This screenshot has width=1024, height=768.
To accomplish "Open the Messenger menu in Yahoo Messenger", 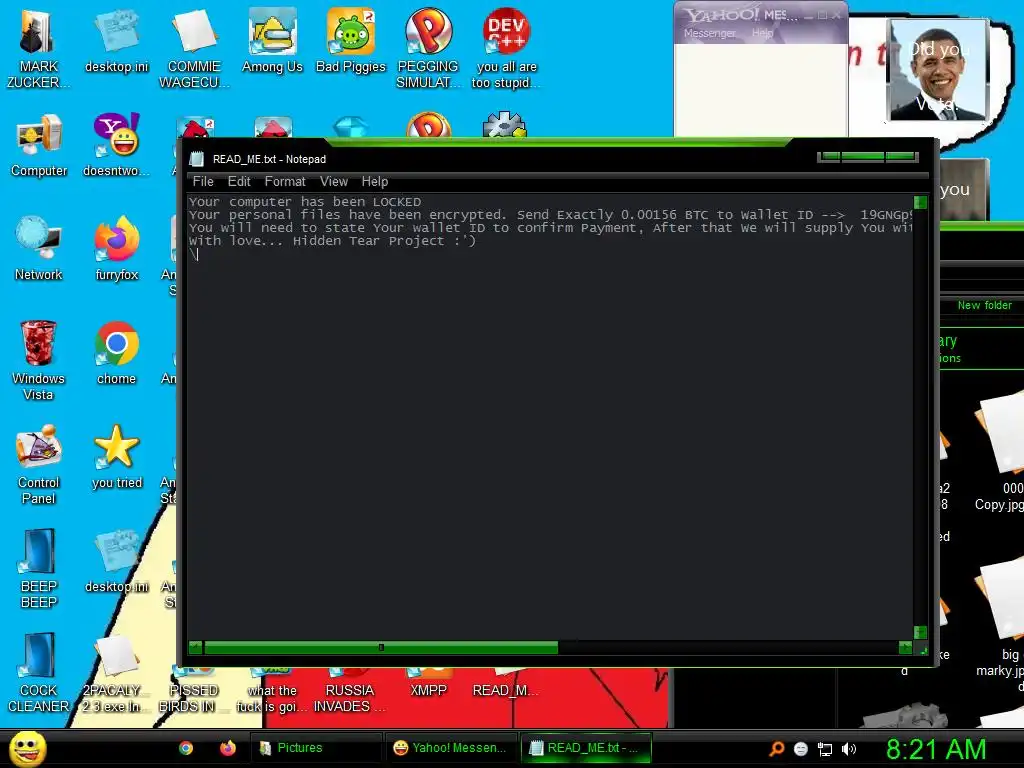I will pyautogui.click(x=710, y=33).
